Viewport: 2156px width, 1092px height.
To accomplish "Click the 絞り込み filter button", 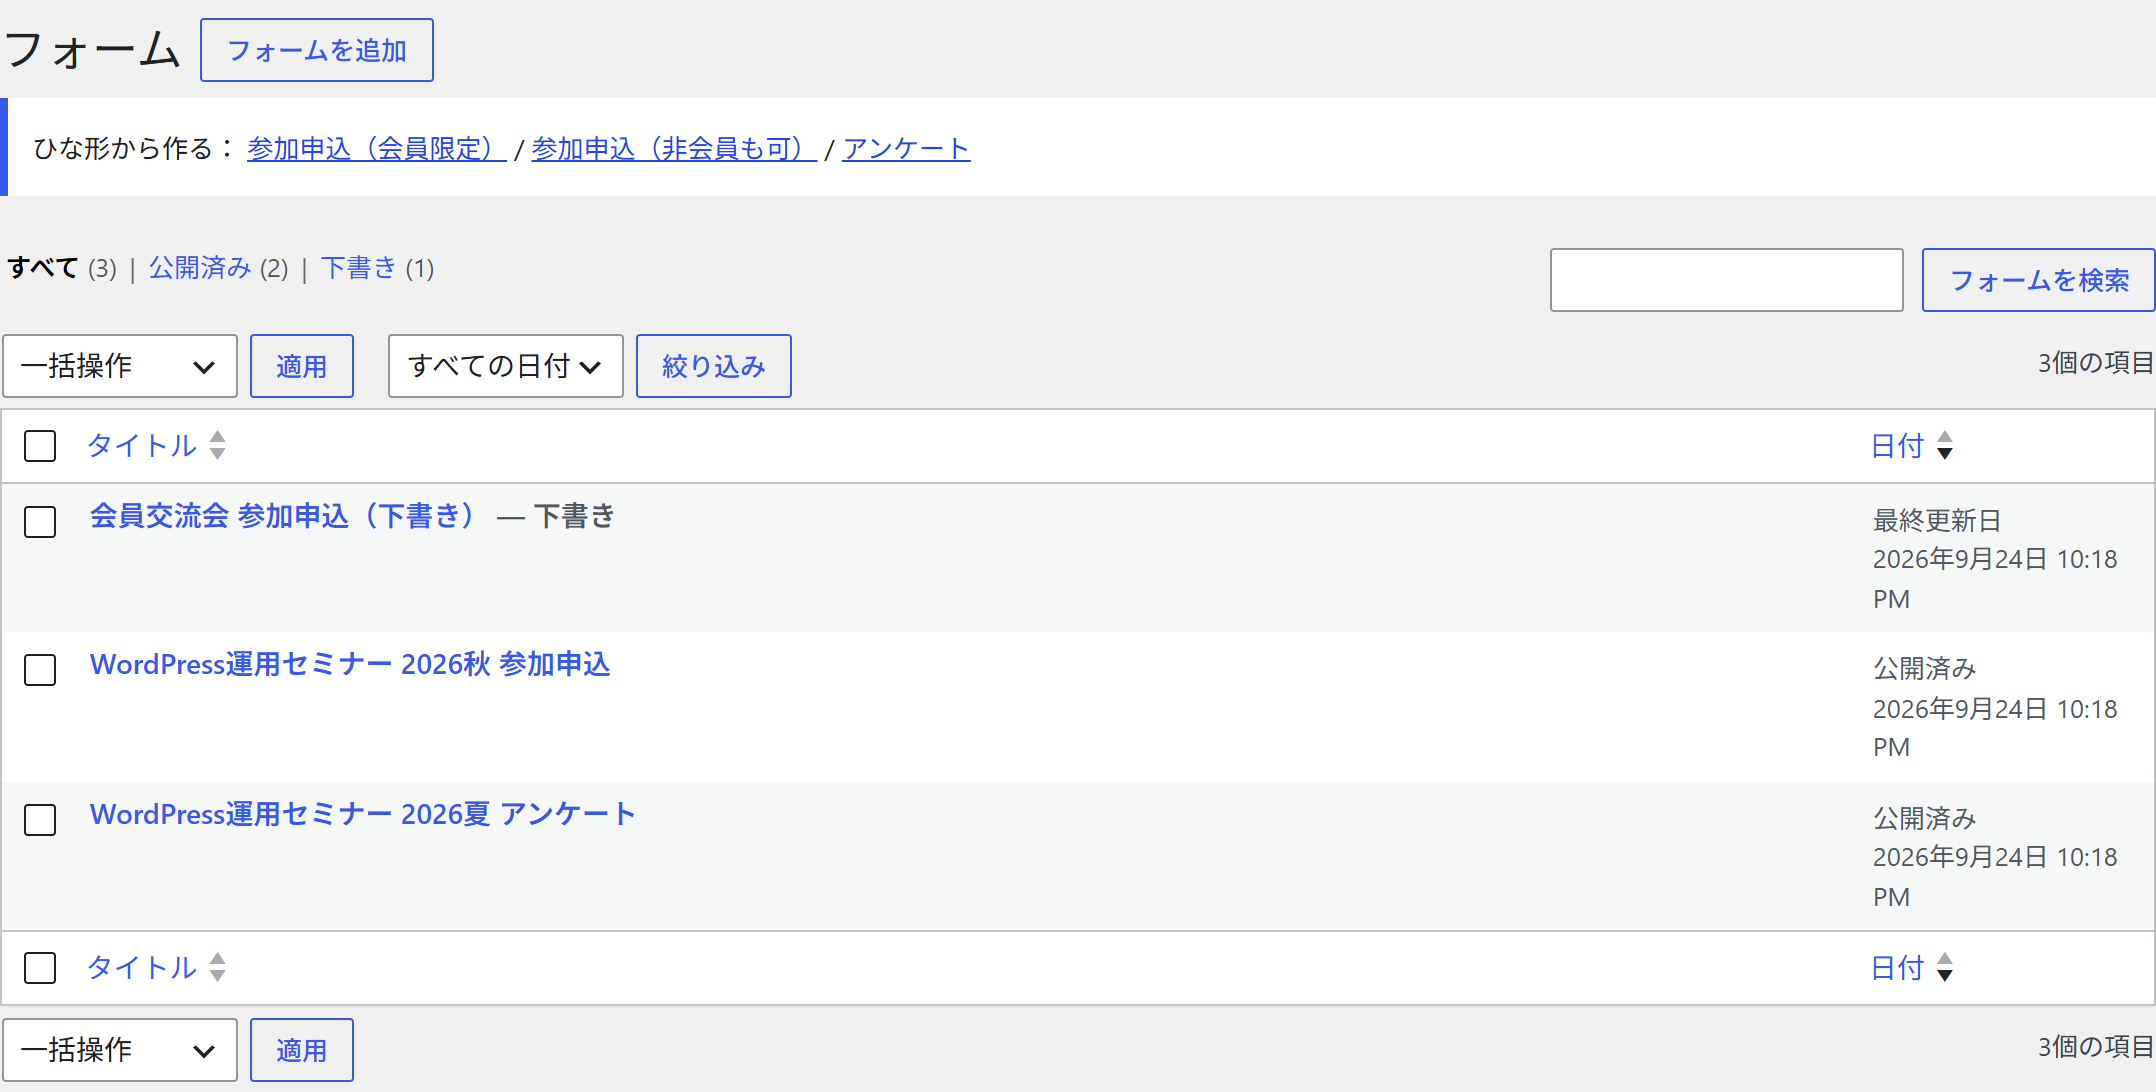I will [x=714, y=366].
